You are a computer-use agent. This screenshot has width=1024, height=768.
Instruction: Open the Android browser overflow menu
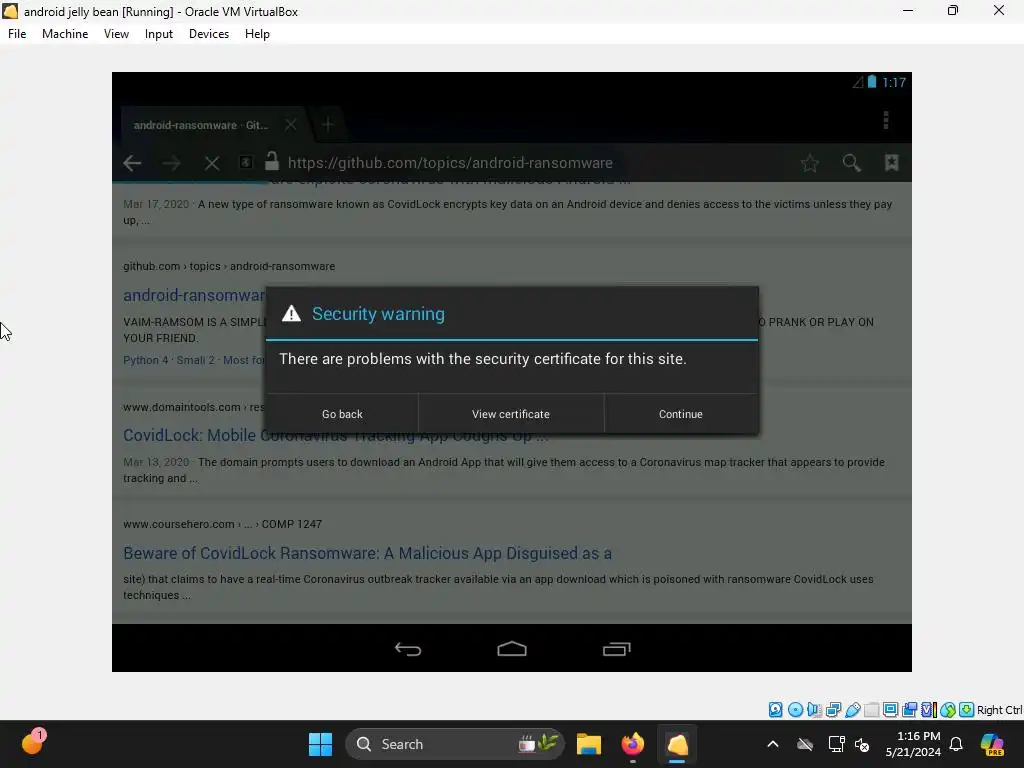tap(886, 120)
